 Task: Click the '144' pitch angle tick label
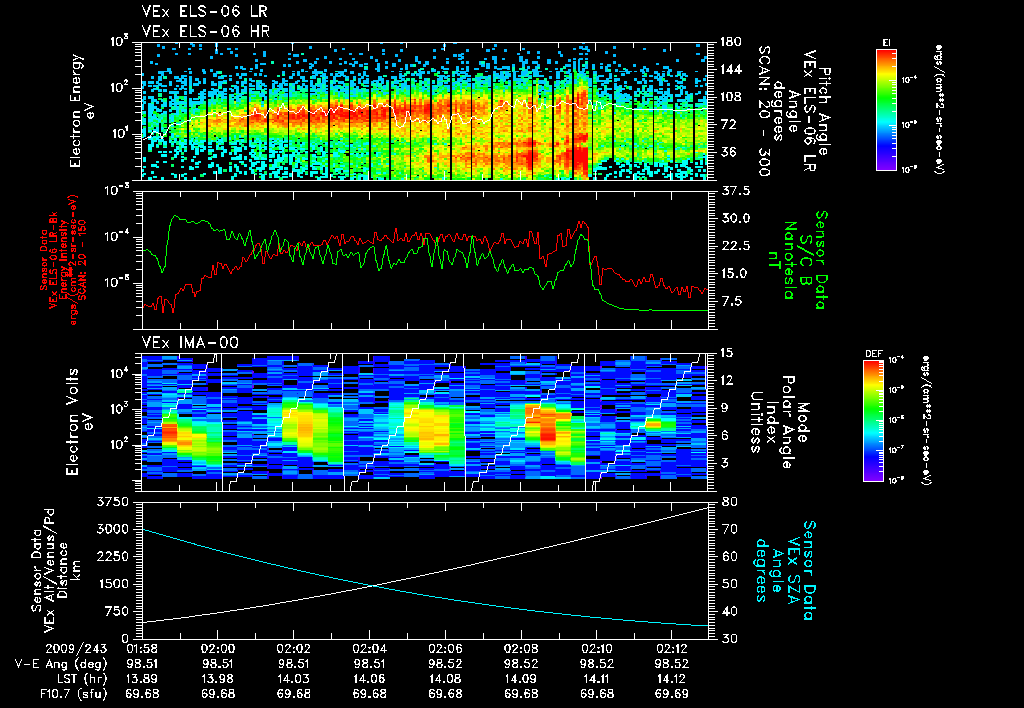[x=730, y=70]
